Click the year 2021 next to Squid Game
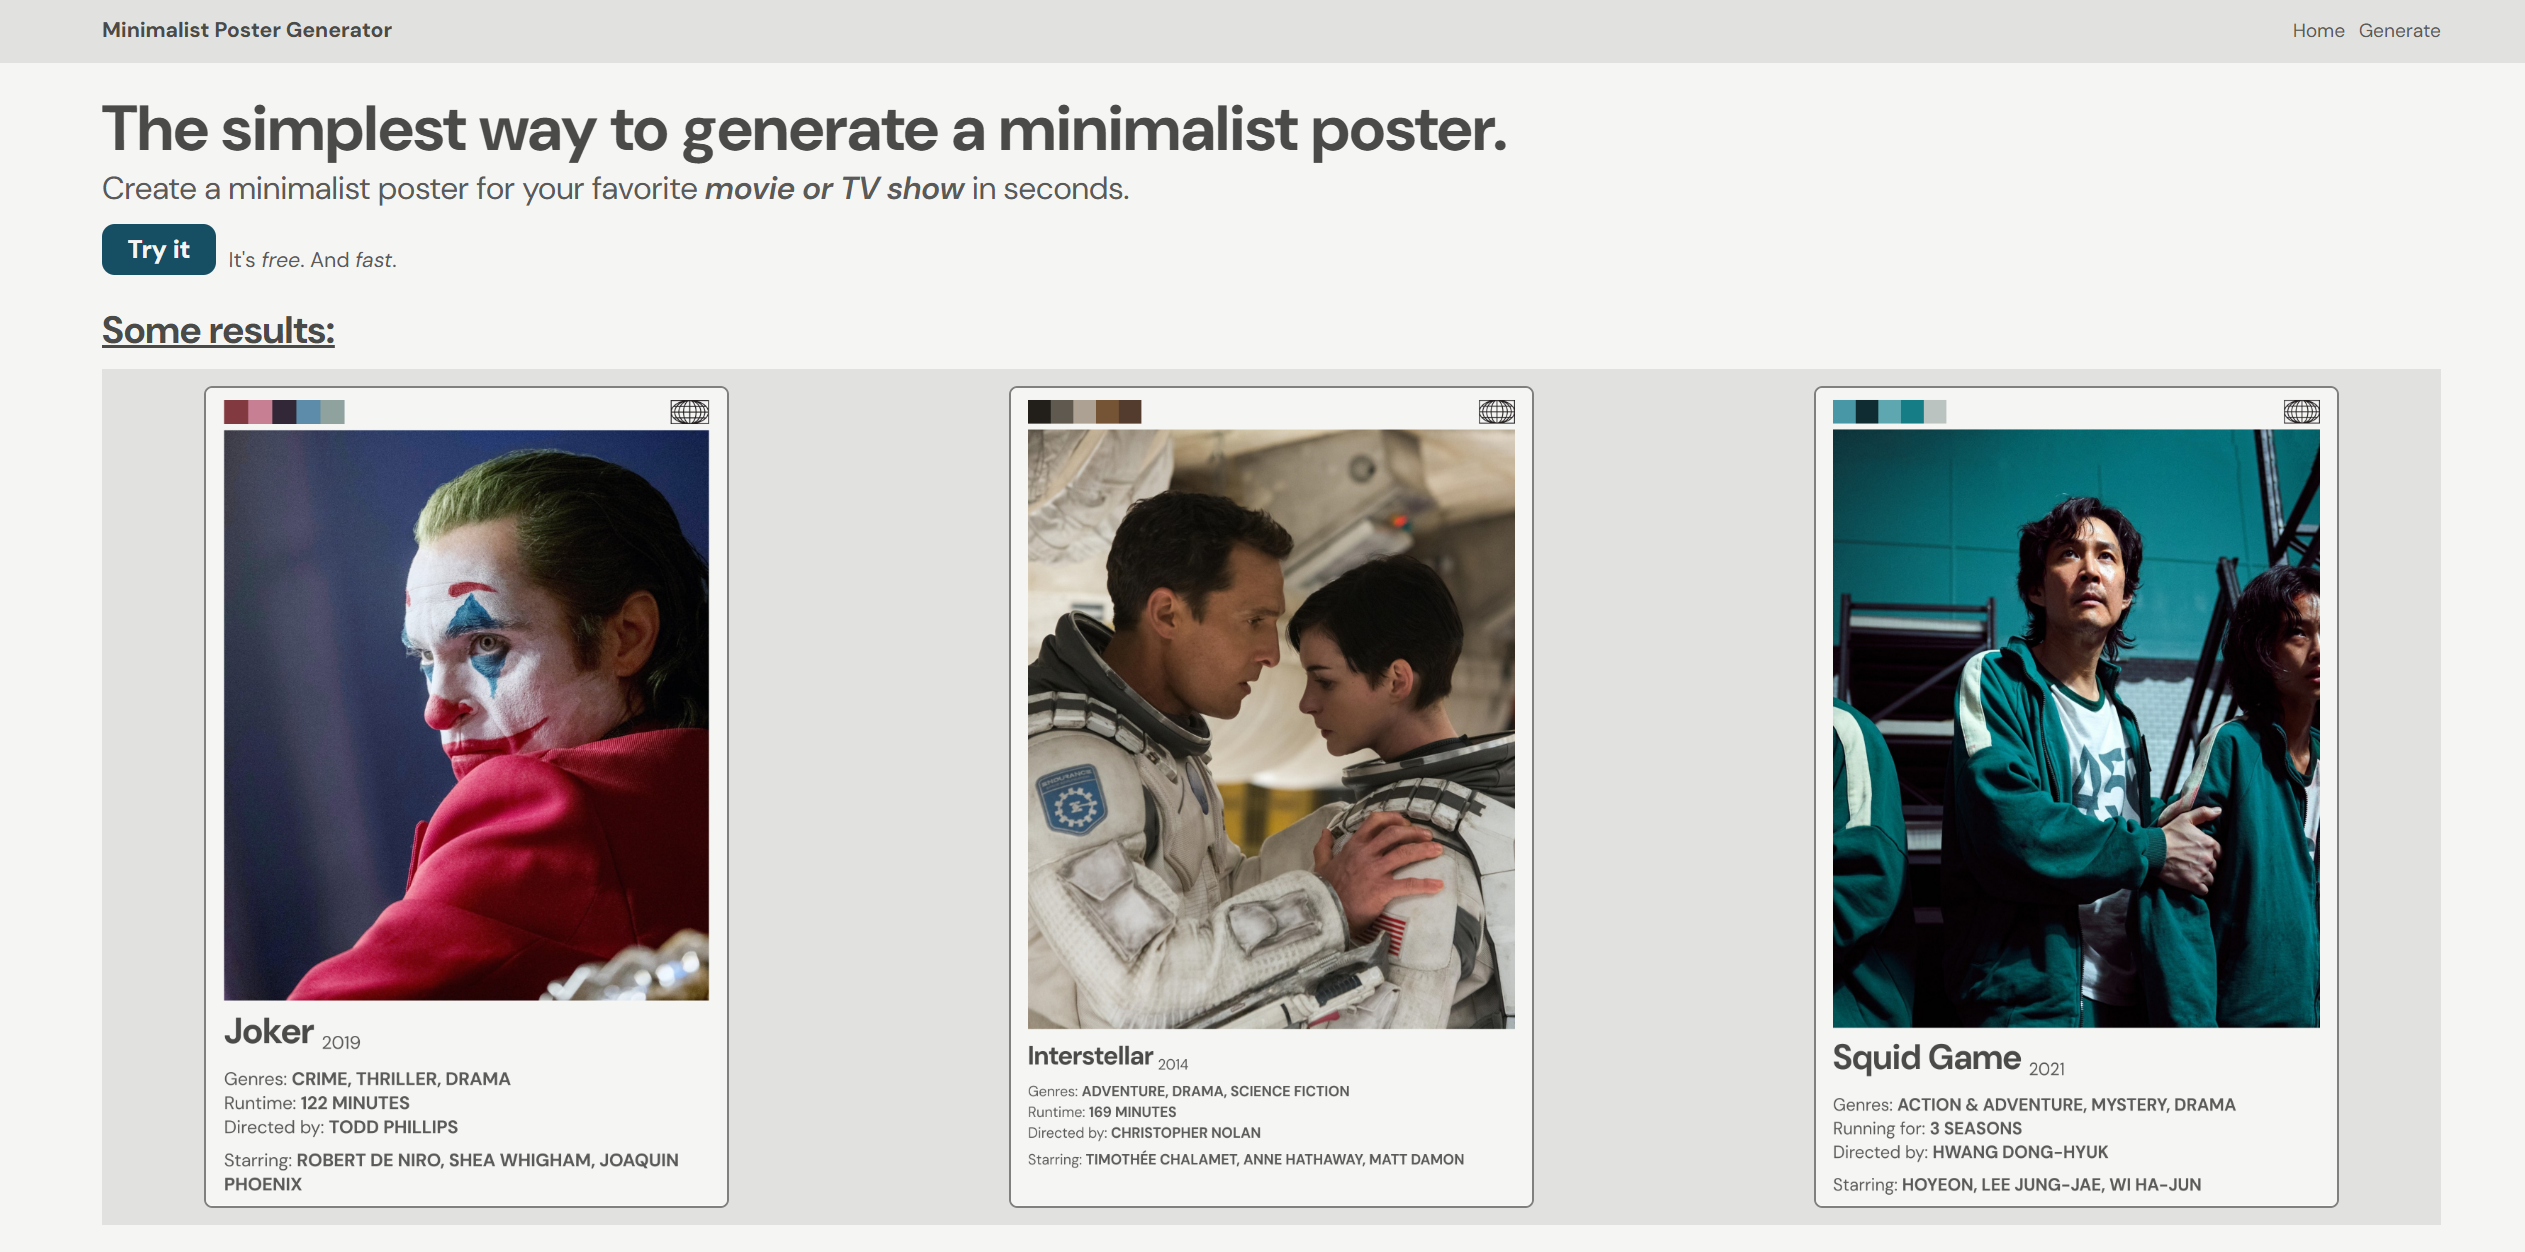The width and height of the screenshot is (2525, 1252). [x=2047, y=1069]
